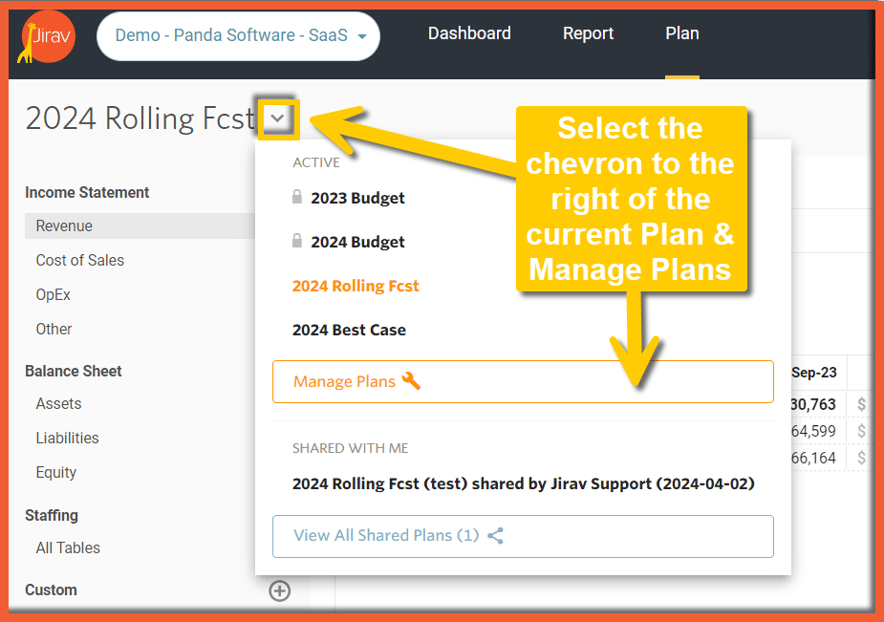Open the Dashboard tab
This screenshot has height=622, width=884.
[x=469, y=34]
